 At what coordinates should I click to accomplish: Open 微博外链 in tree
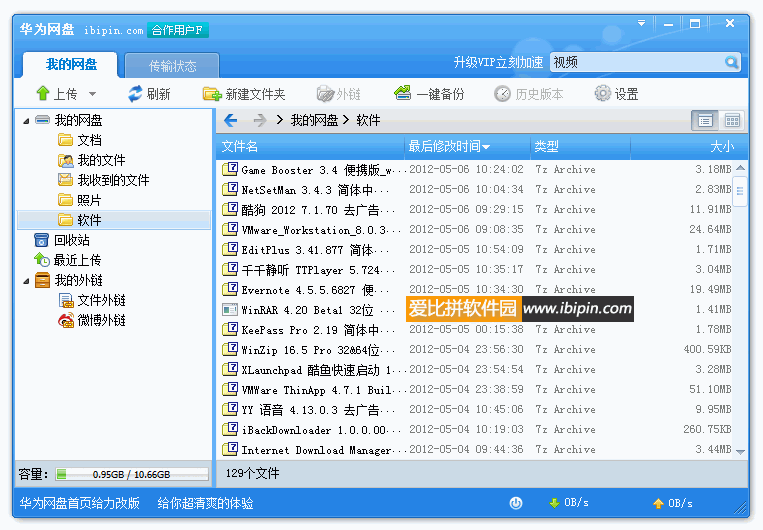(91, 320)
